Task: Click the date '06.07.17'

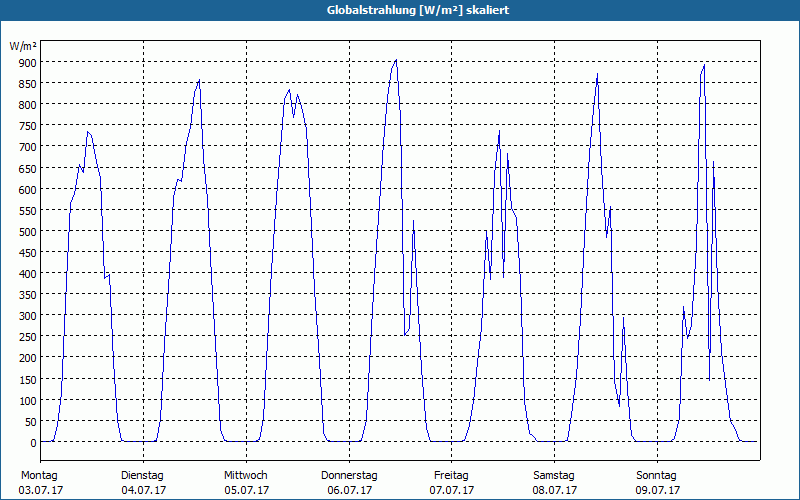Action: (349, 490)
